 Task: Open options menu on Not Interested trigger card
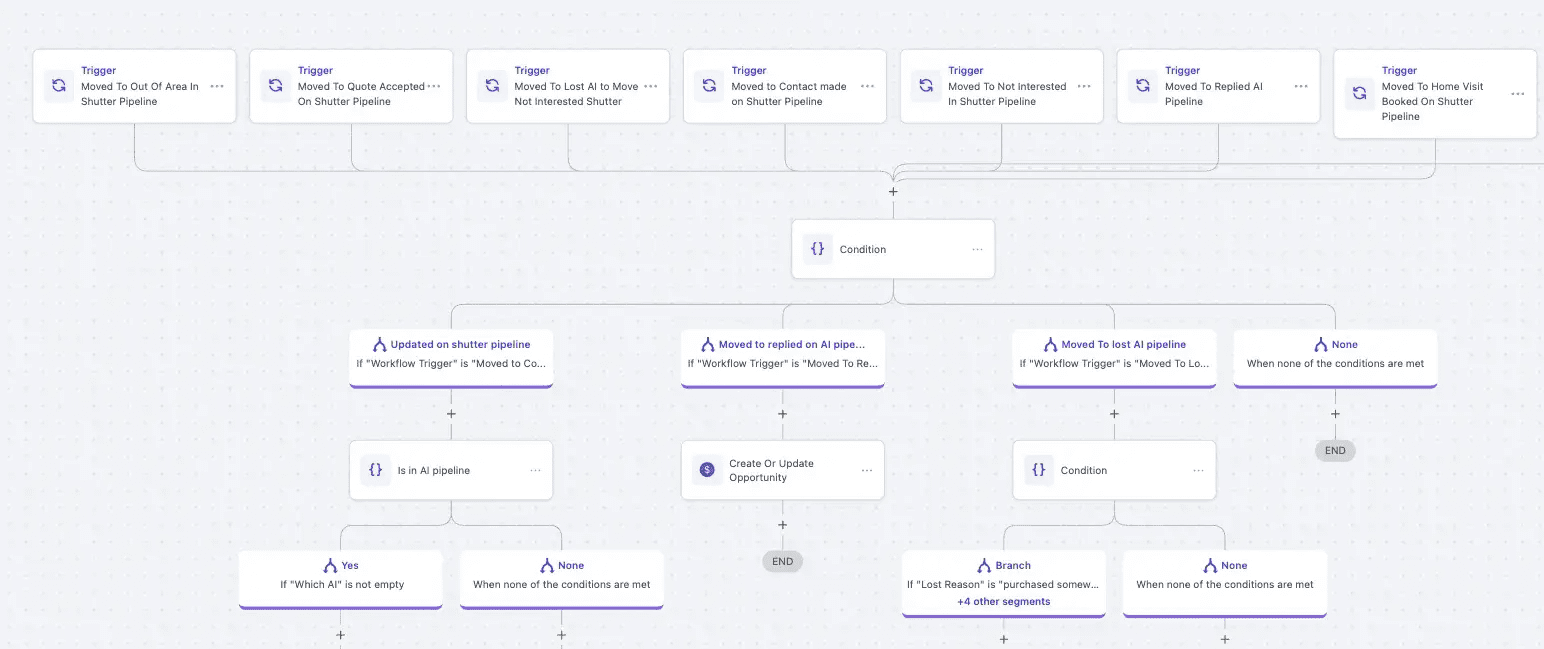point(1084,86)
